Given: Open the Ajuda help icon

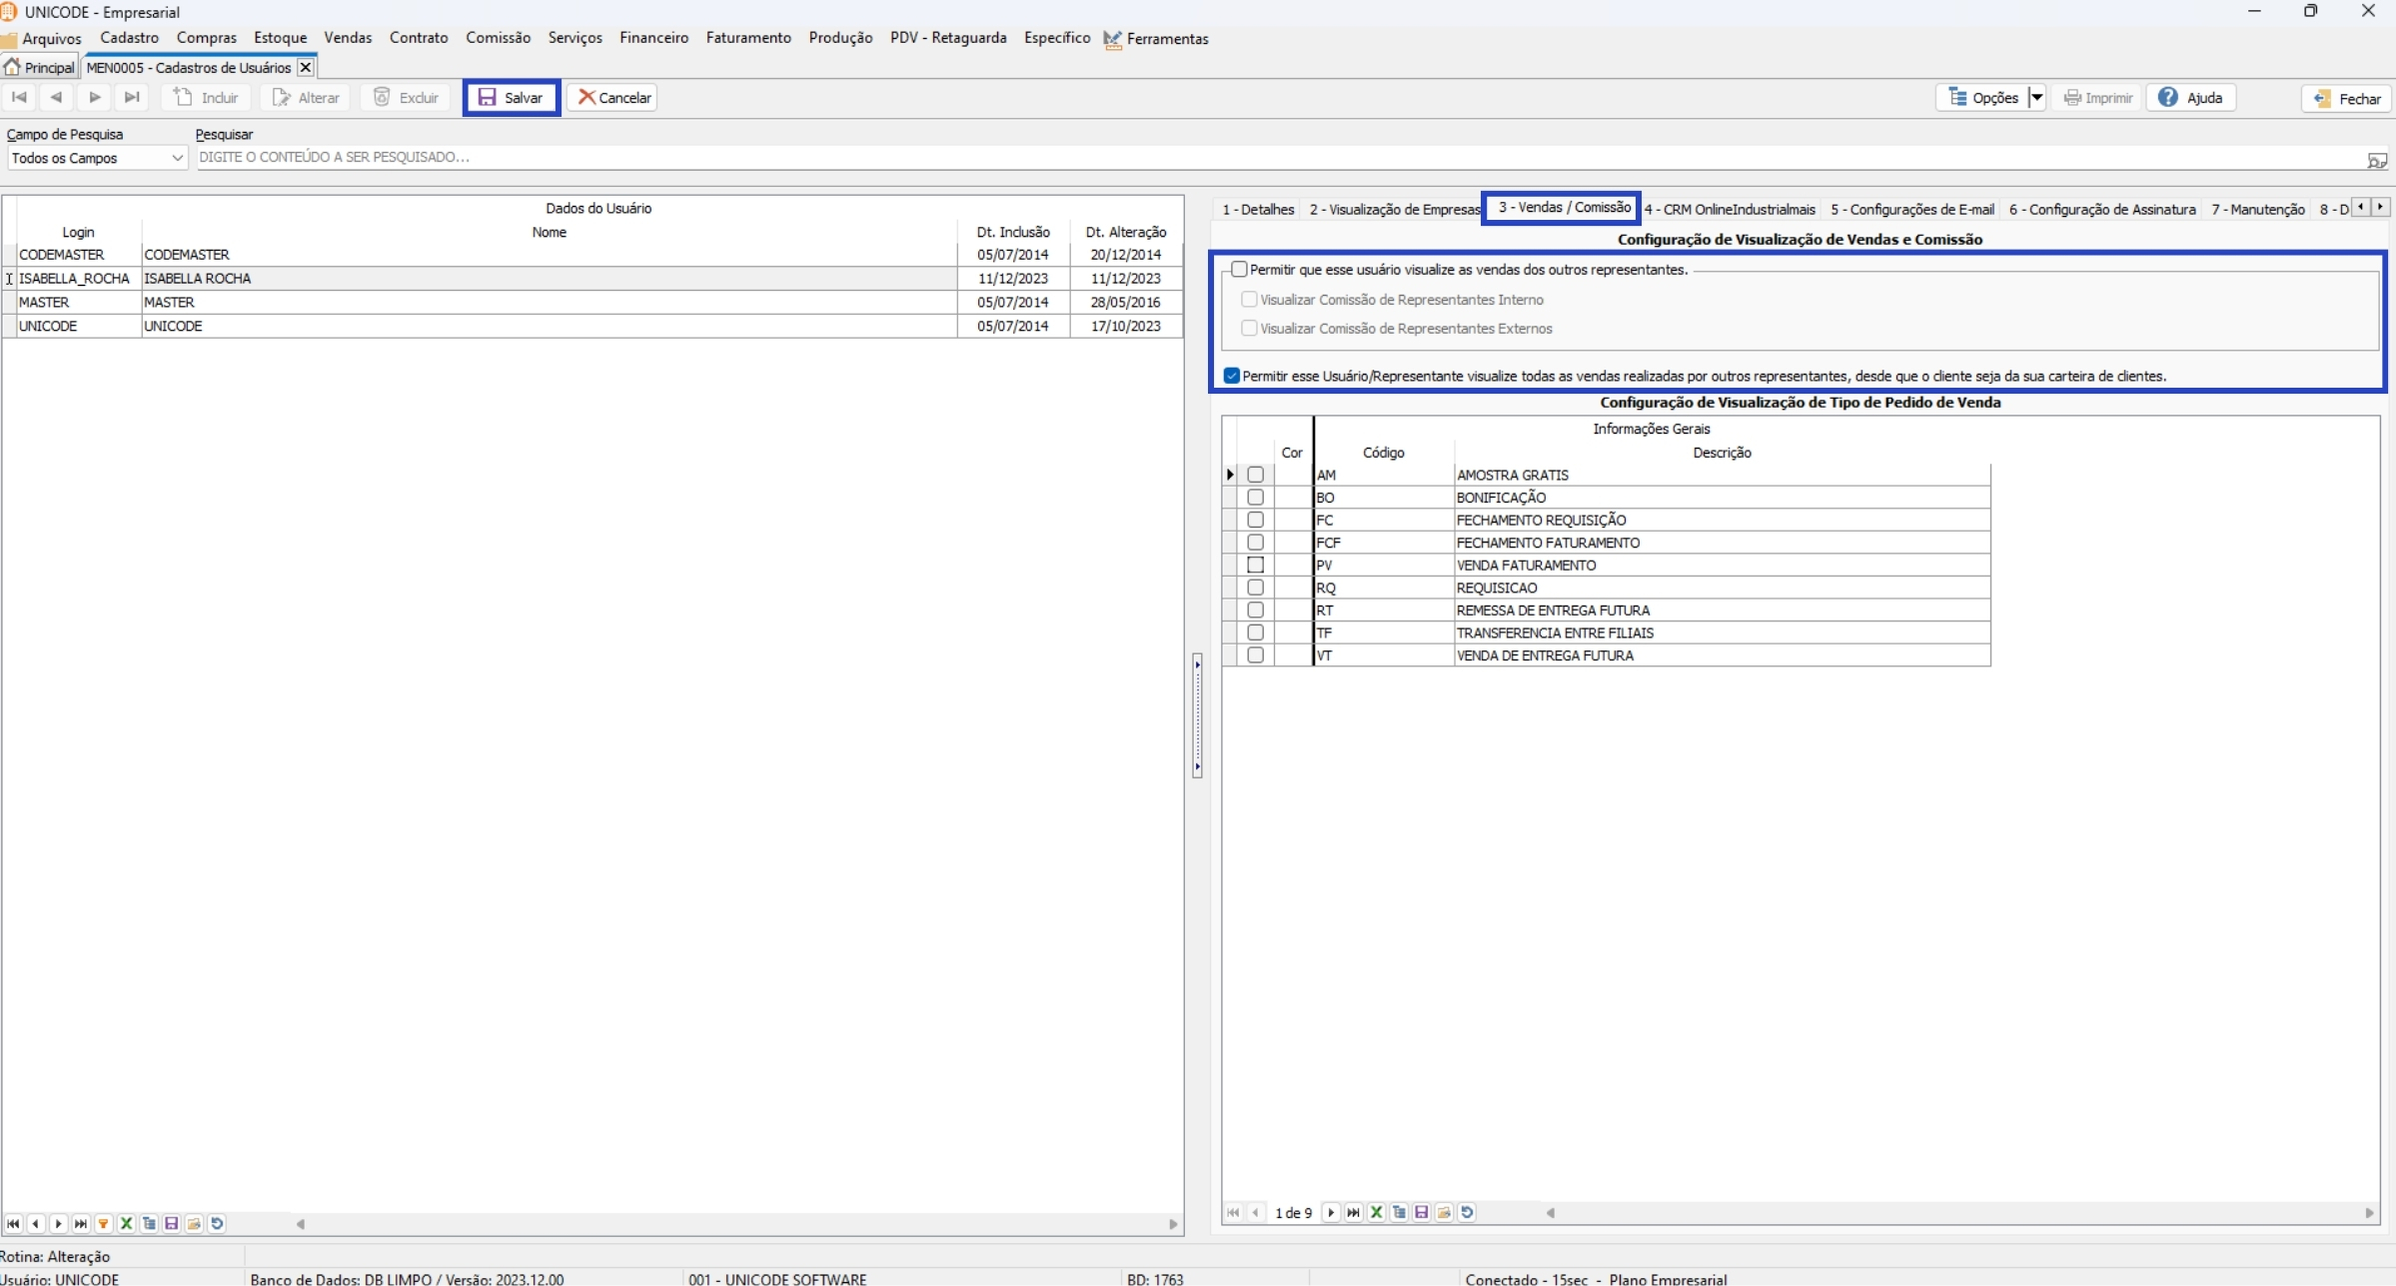Looking at the screenshot, I should click(x=2167, y=97).
